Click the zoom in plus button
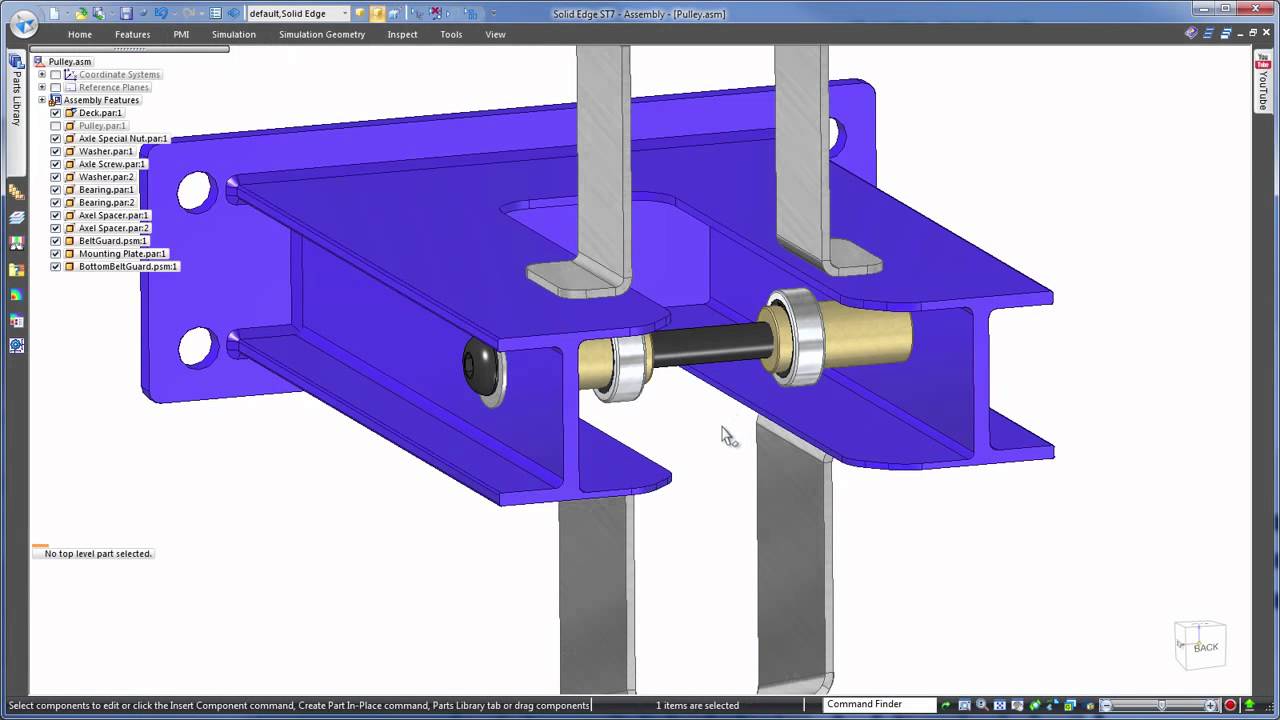The image size is (1280, 720). point(1210,705)
